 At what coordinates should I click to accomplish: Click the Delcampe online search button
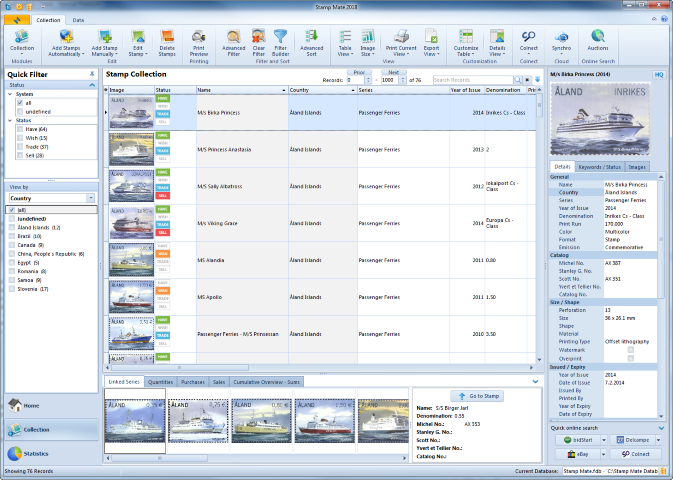click(x=633, y=440)
